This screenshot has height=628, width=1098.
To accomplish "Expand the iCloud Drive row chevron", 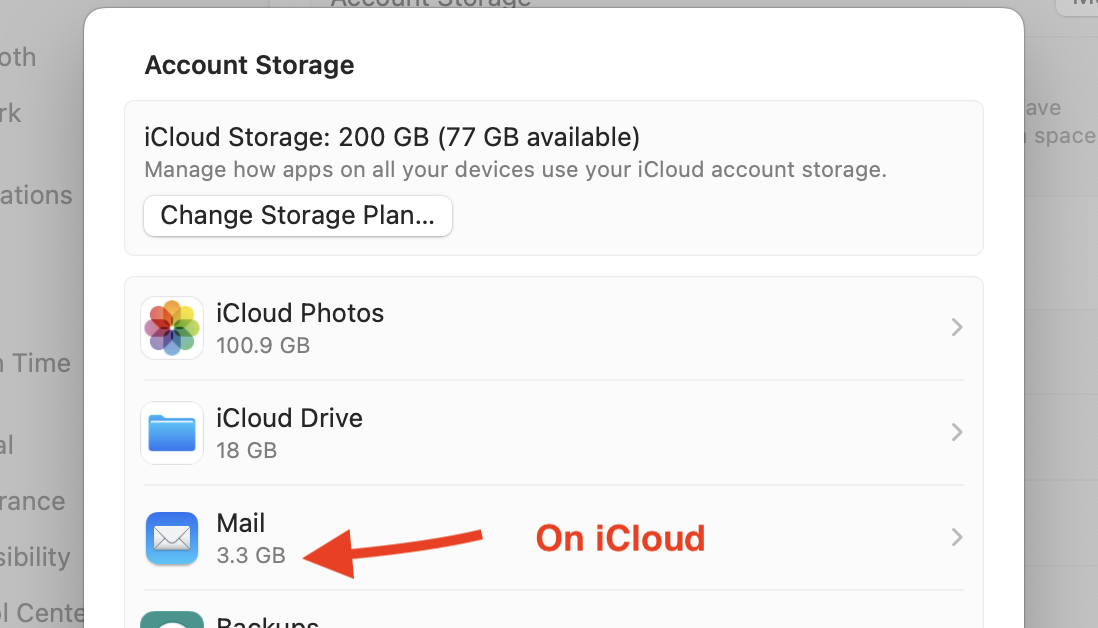I will click(957, 432).
